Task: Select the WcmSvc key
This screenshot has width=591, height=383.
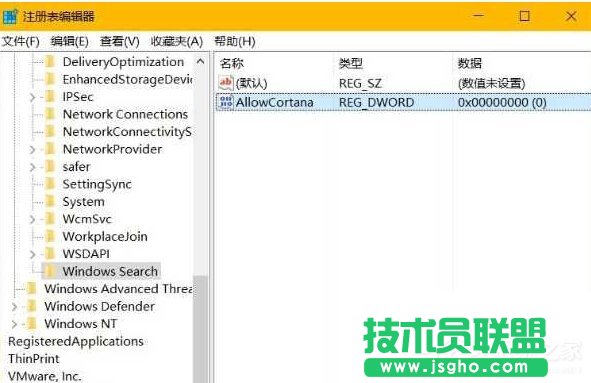Action: point(87,219)
